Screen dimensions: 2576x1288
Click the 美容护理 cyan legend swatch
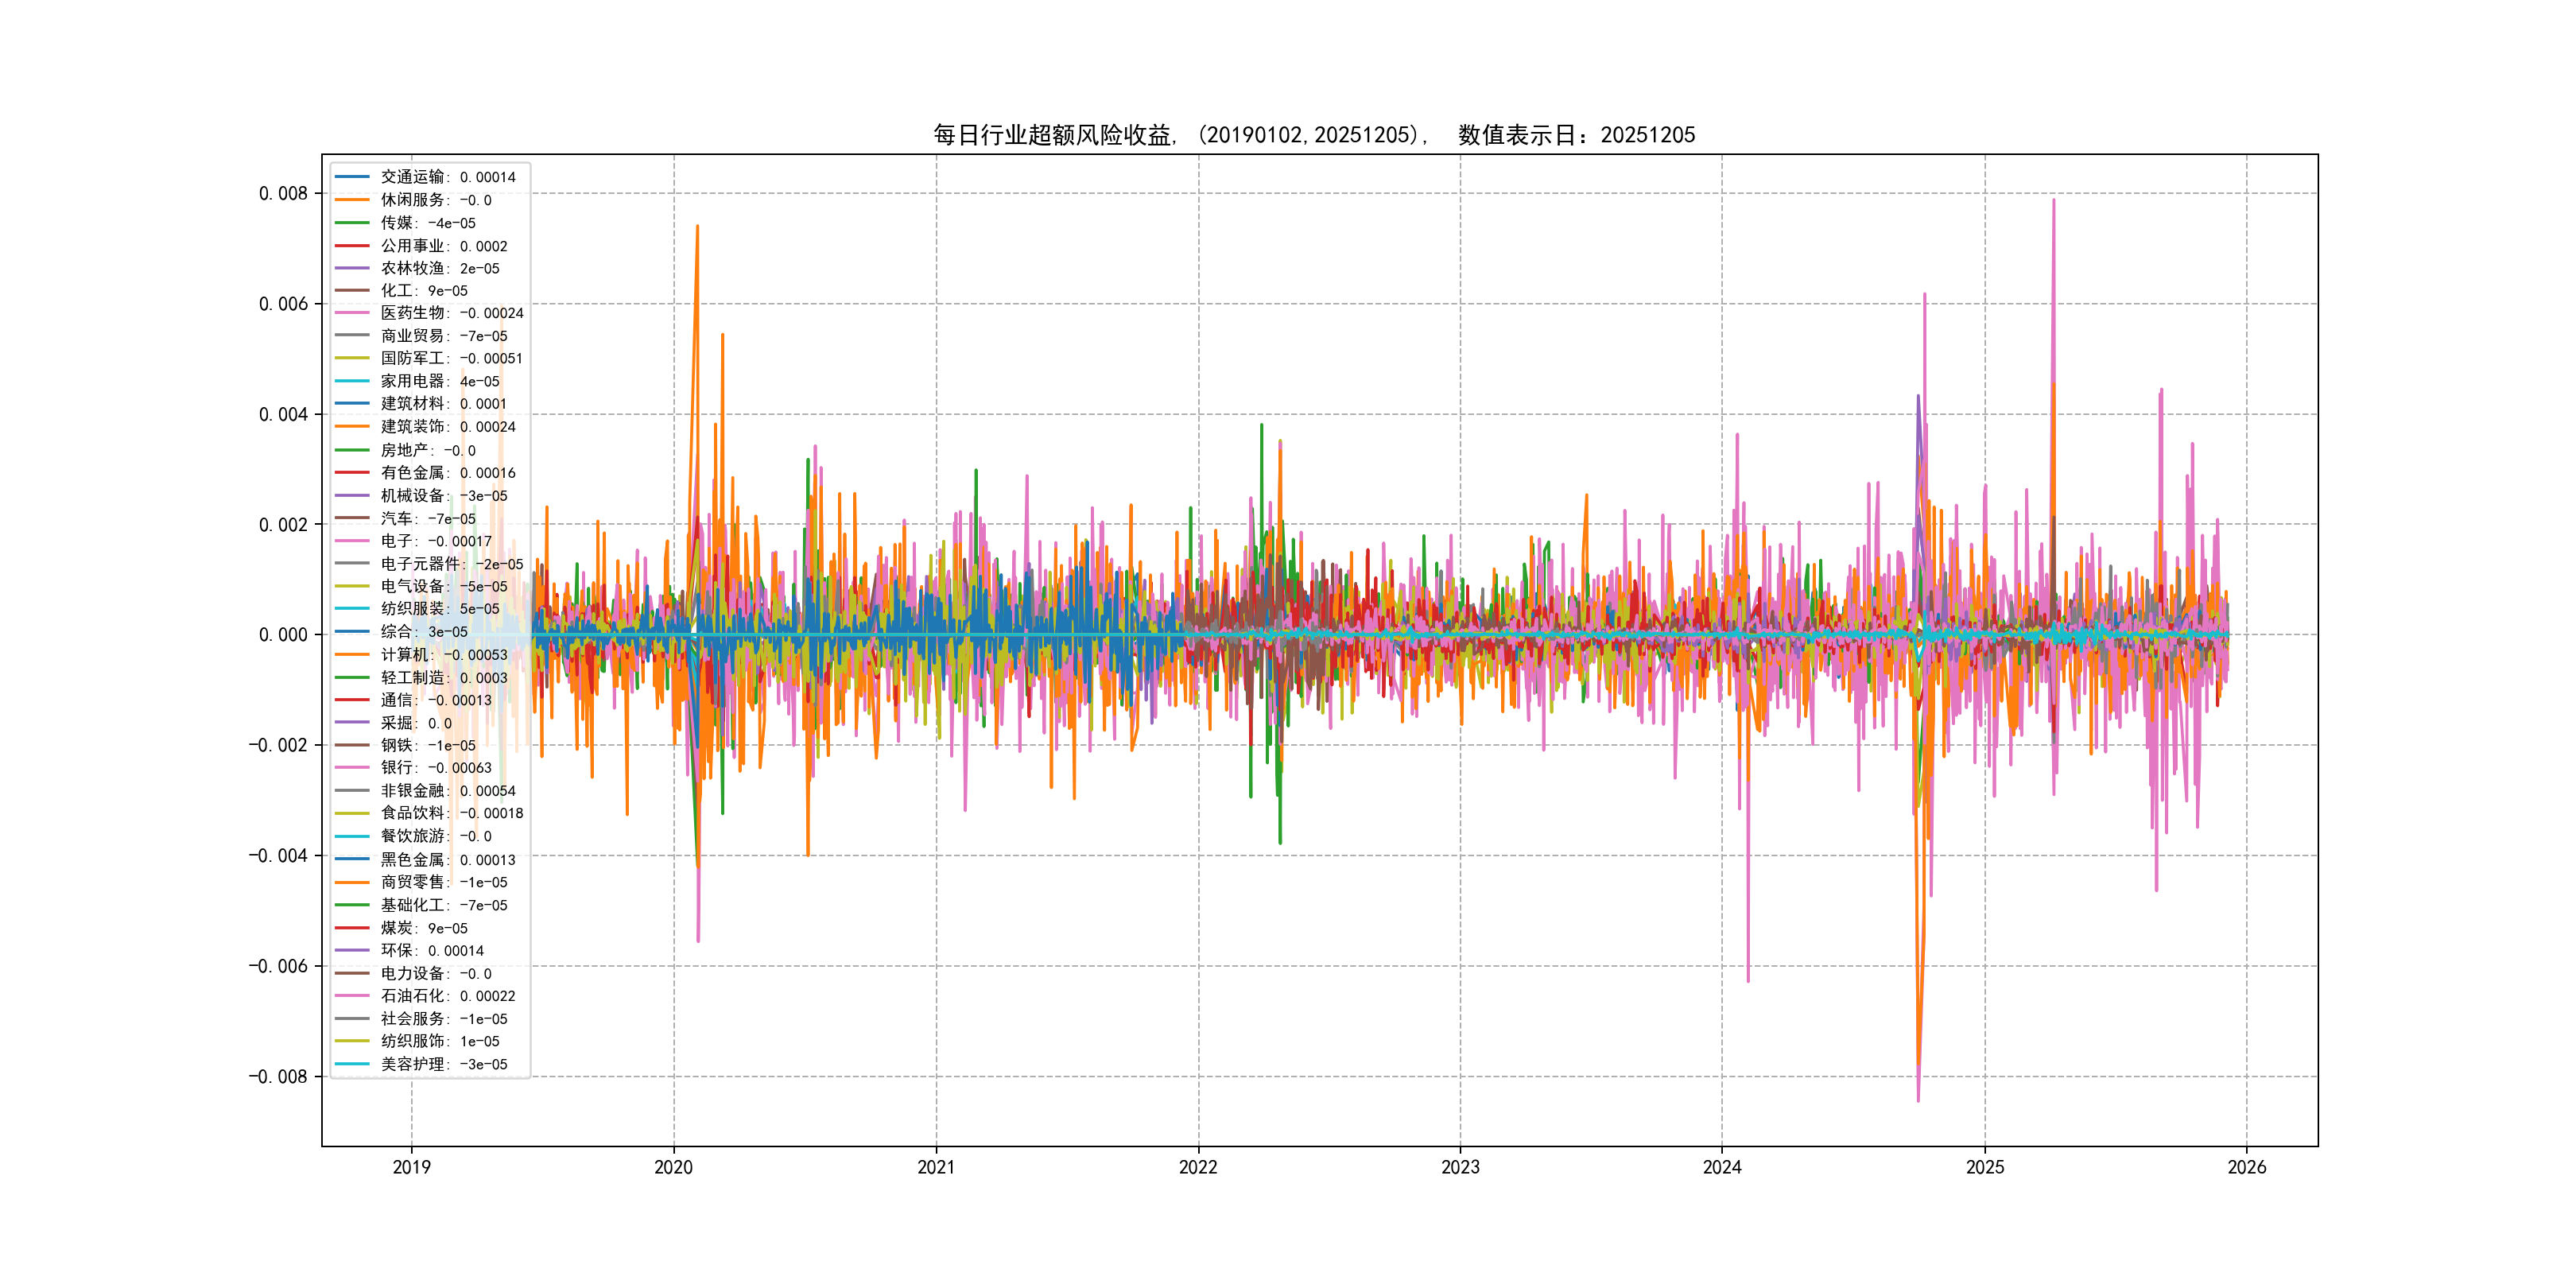point(352,1064)
